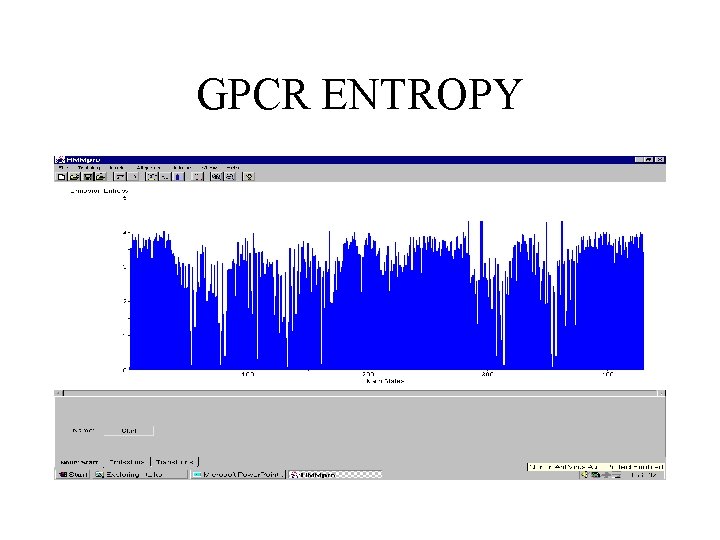The image size is (720, 540).
Task: Click the toolbar icon just left of the blue bar icon
Action: (165, 176)
